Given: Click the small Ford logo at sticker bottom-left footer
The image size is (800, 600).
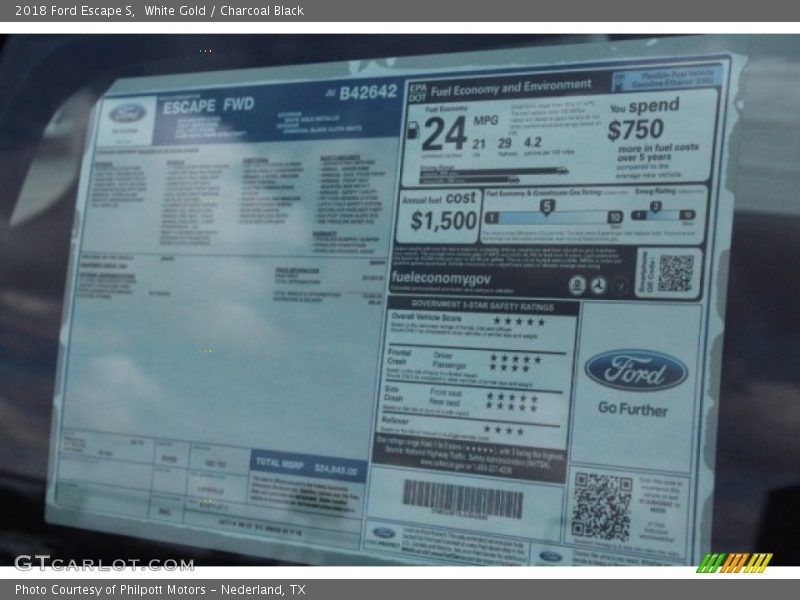Looking at the screenshot, I should pos(384,533).
